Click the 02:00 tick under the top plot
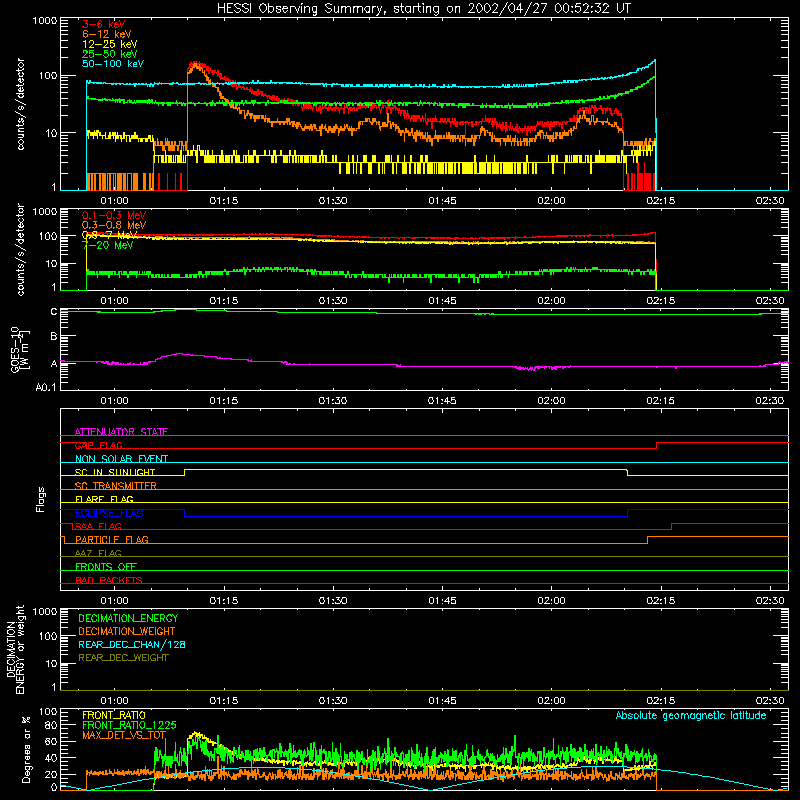 tap(551, 201)
